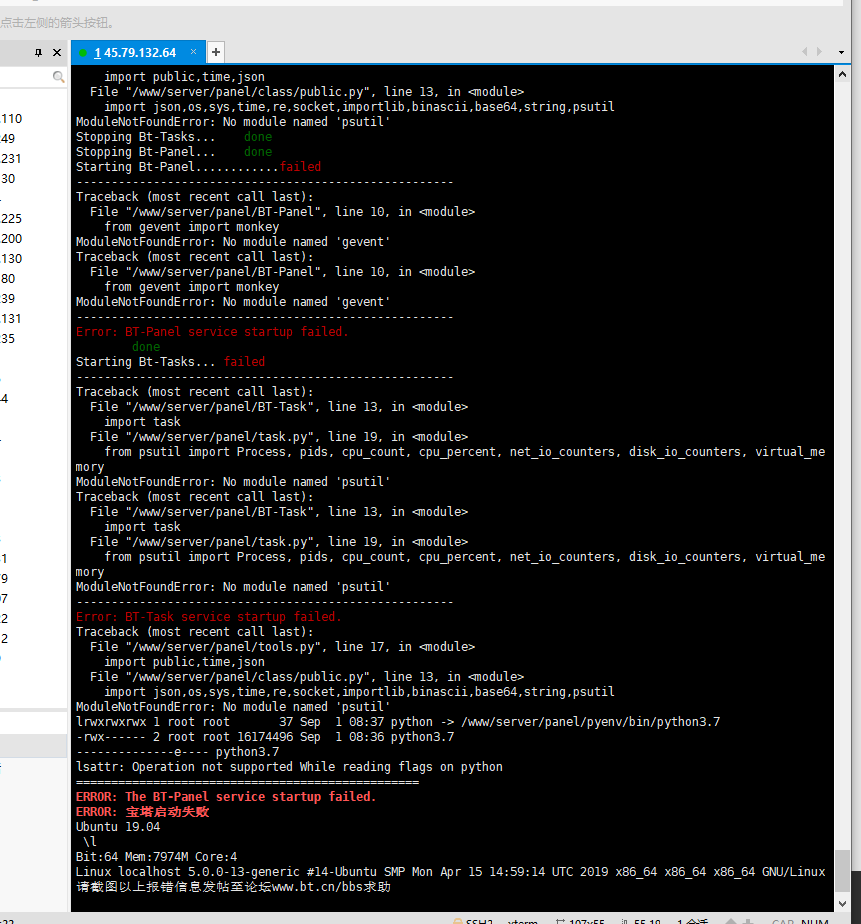The width and height of the screenshot is (861, 924).
Task: Click 'Ubuntu 19.04' text
Action: [118, 827]
